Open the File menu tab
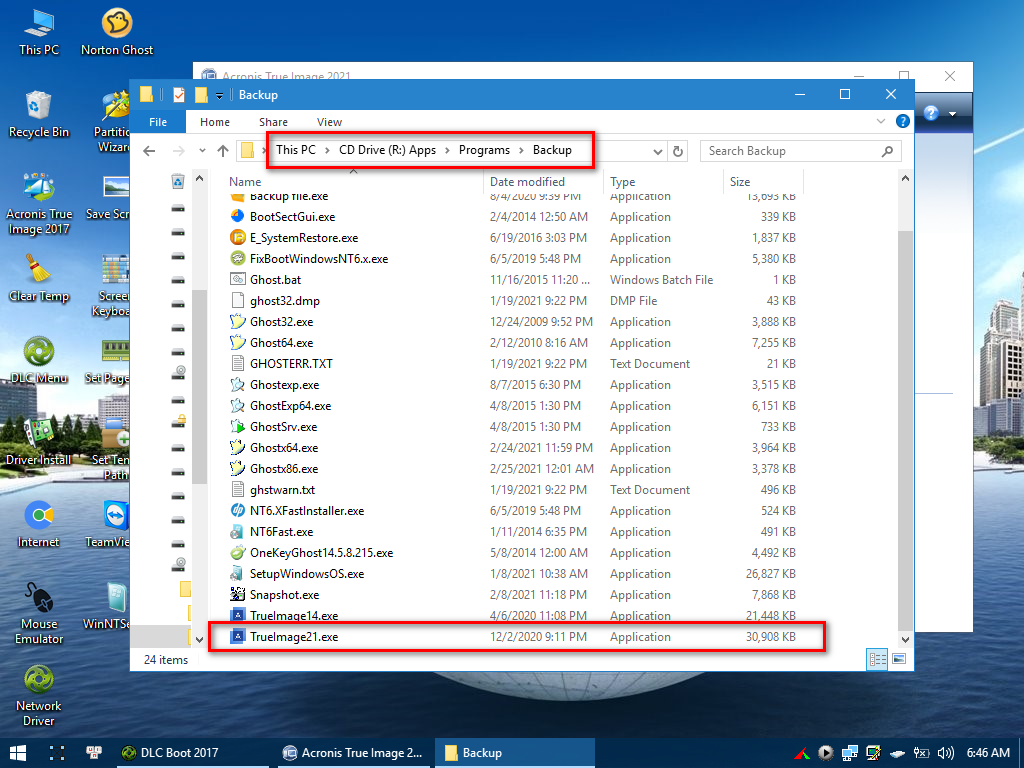 [157, 122]
